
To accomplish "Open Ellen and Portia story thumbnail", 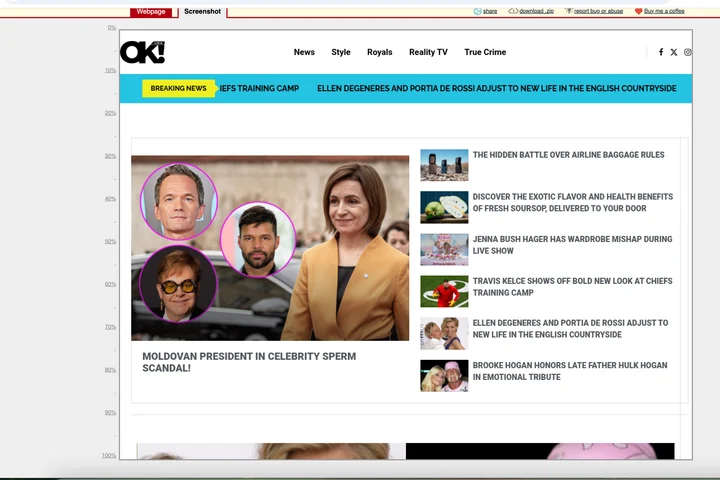I will [x=444, y=333].
